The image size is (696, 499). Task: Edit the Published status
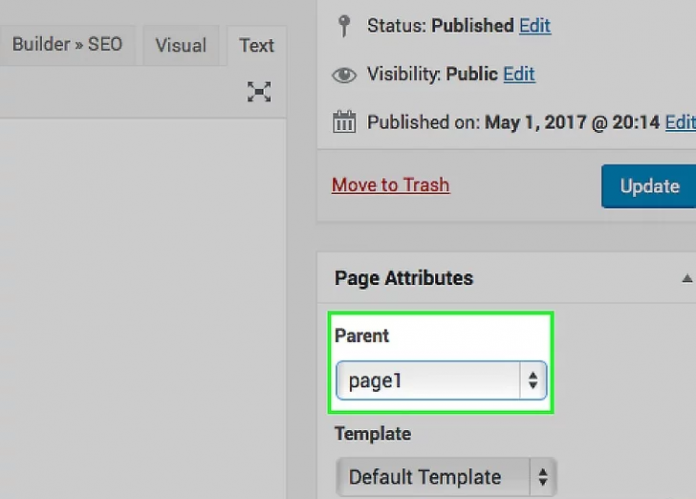pyautogui.click(x=534, y=25)
